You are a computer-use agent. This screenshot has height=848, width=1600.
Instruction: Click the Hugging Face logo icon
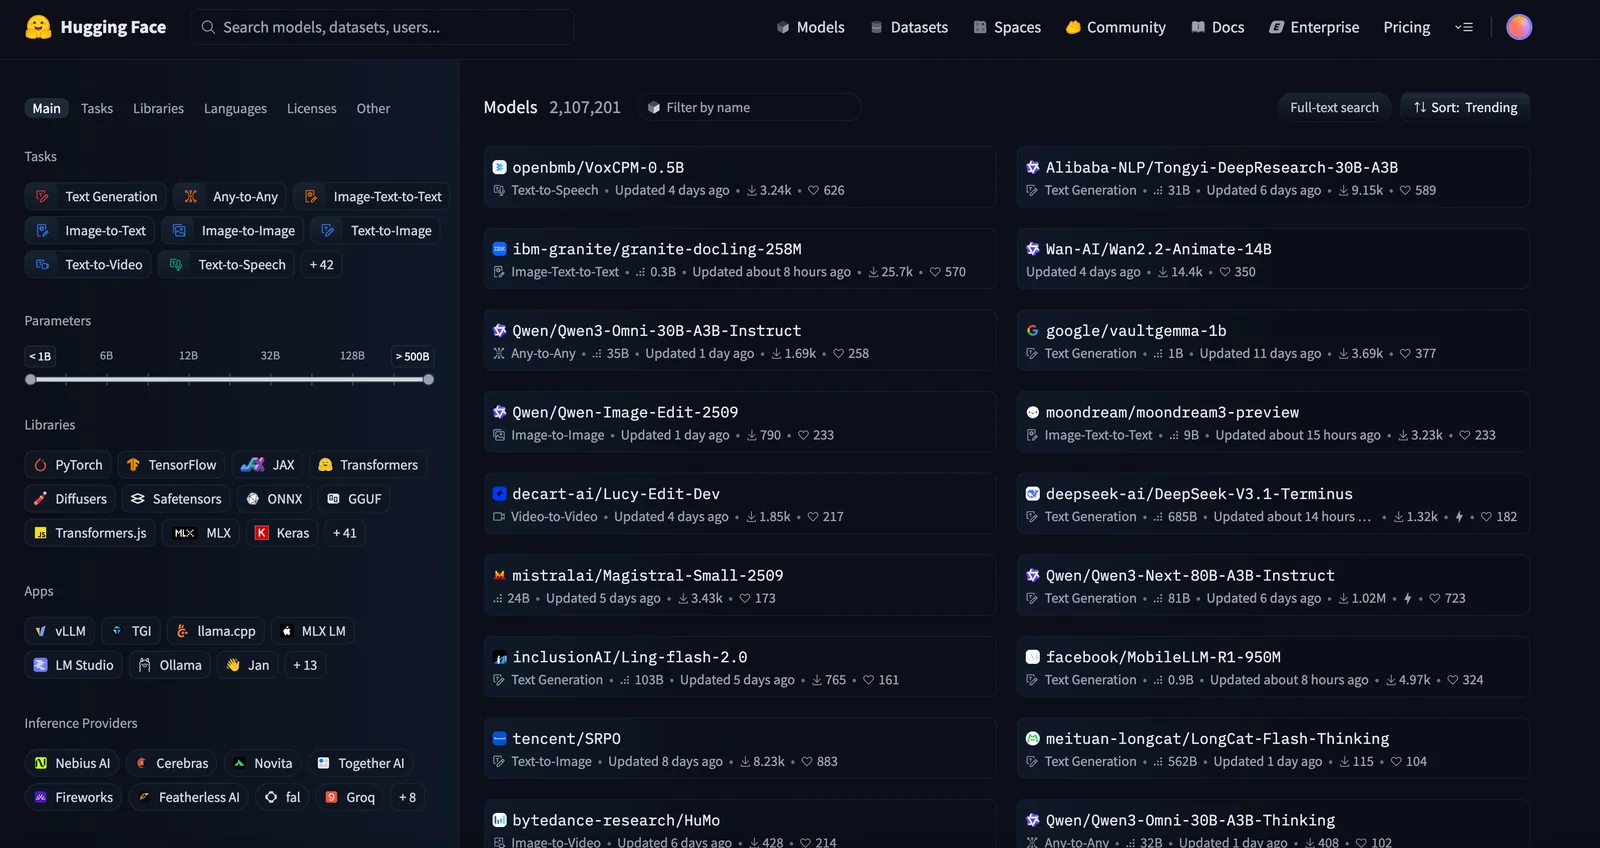(38, 27)
